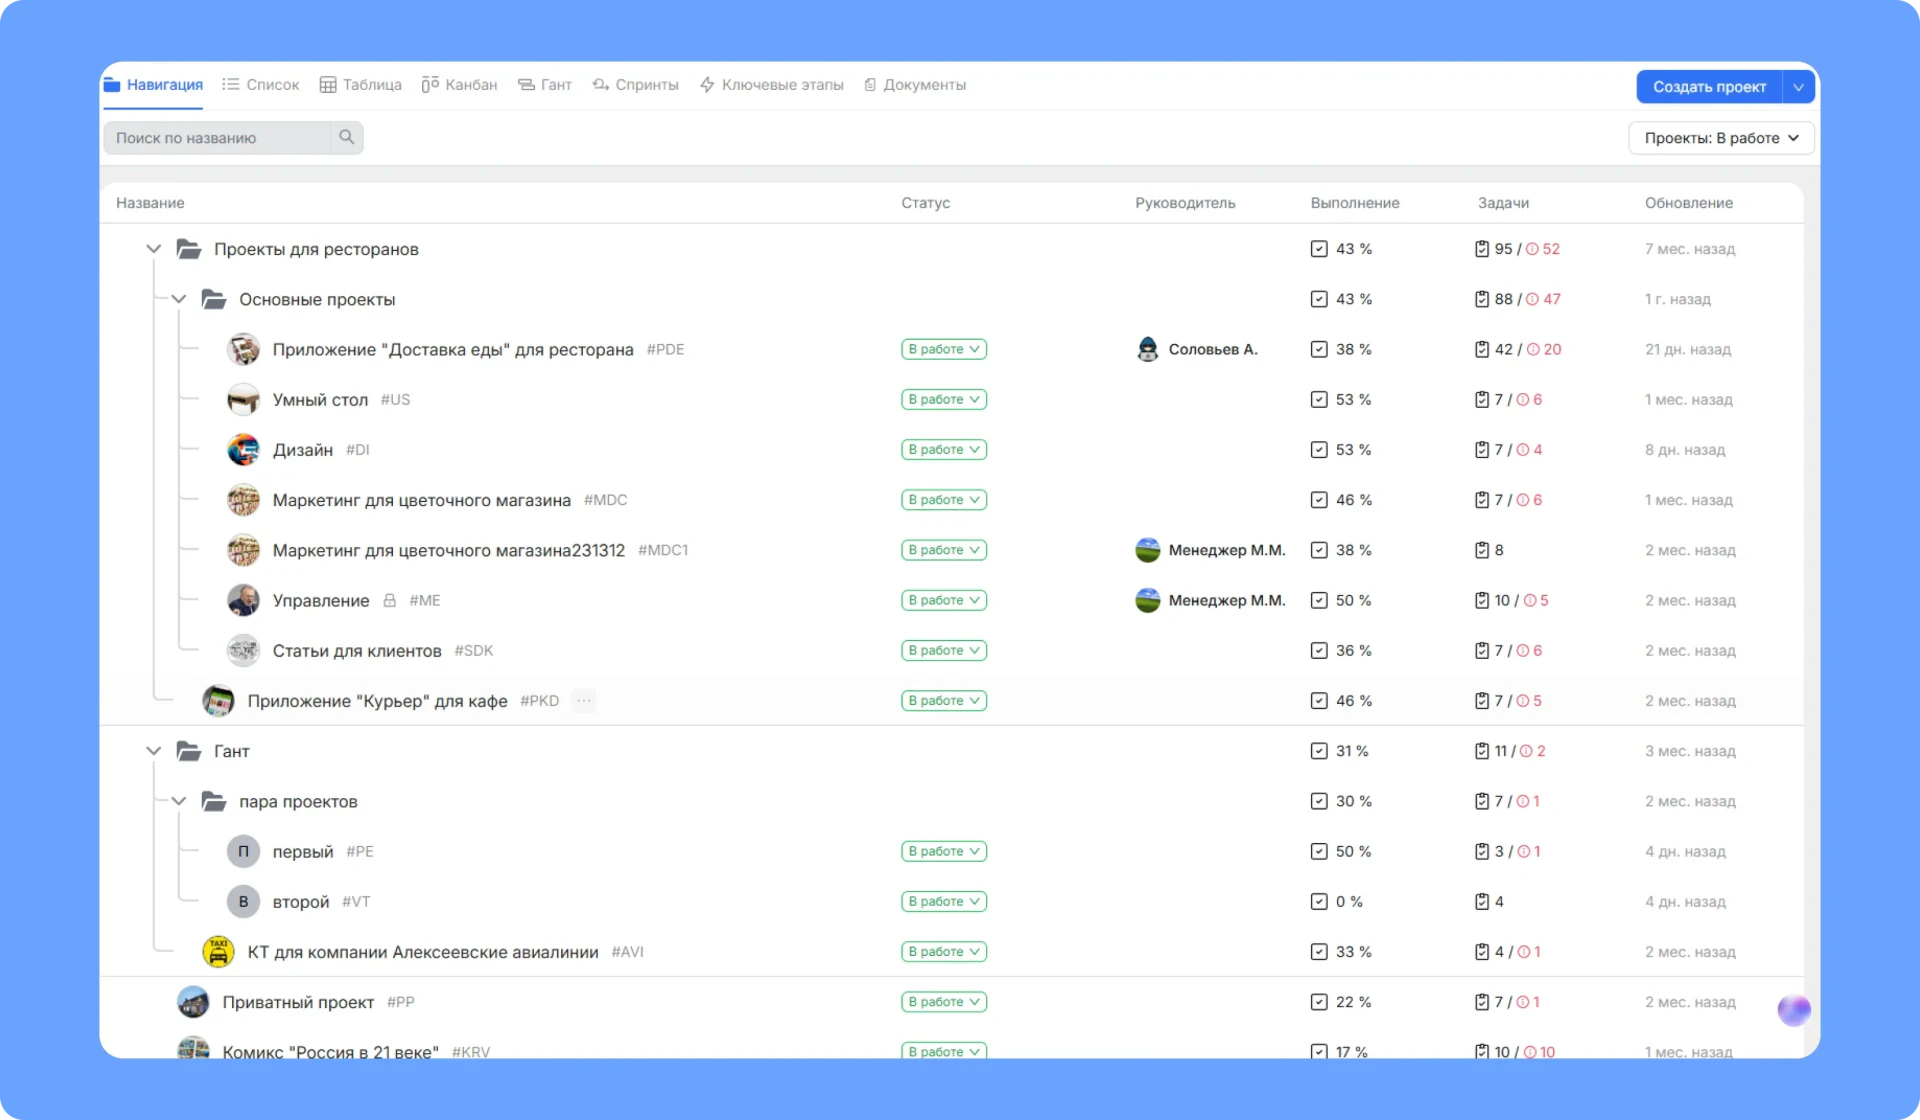Click the 'Маркетинг для цветочного магазина' #MDC avatar

[243, 500]
